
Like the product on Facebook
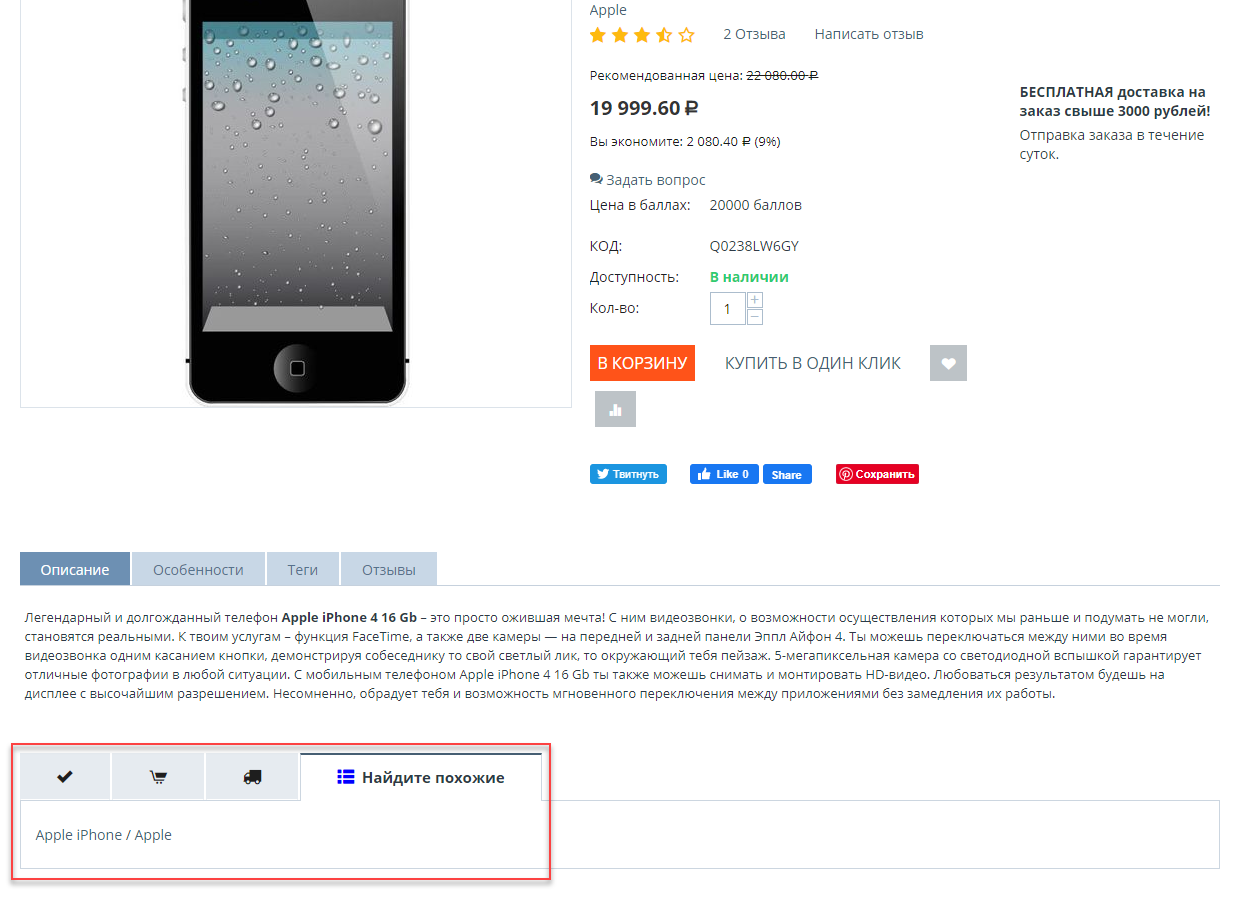[724, 474]
